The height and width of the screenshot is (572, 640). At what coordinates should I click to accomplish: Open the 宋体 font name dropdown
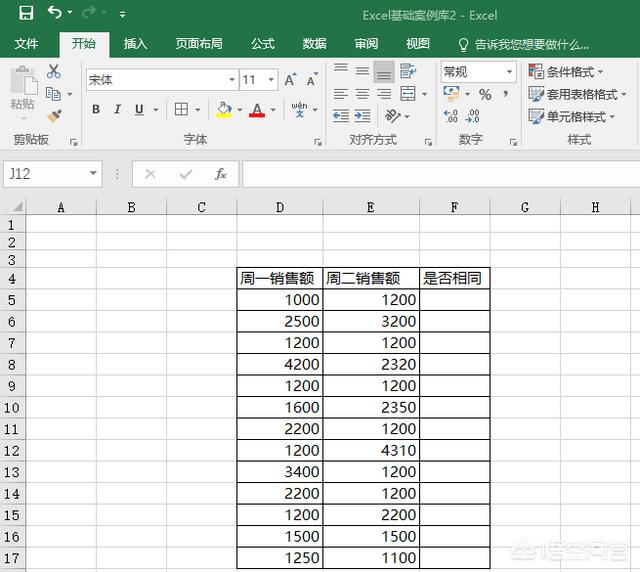(232, 79)
